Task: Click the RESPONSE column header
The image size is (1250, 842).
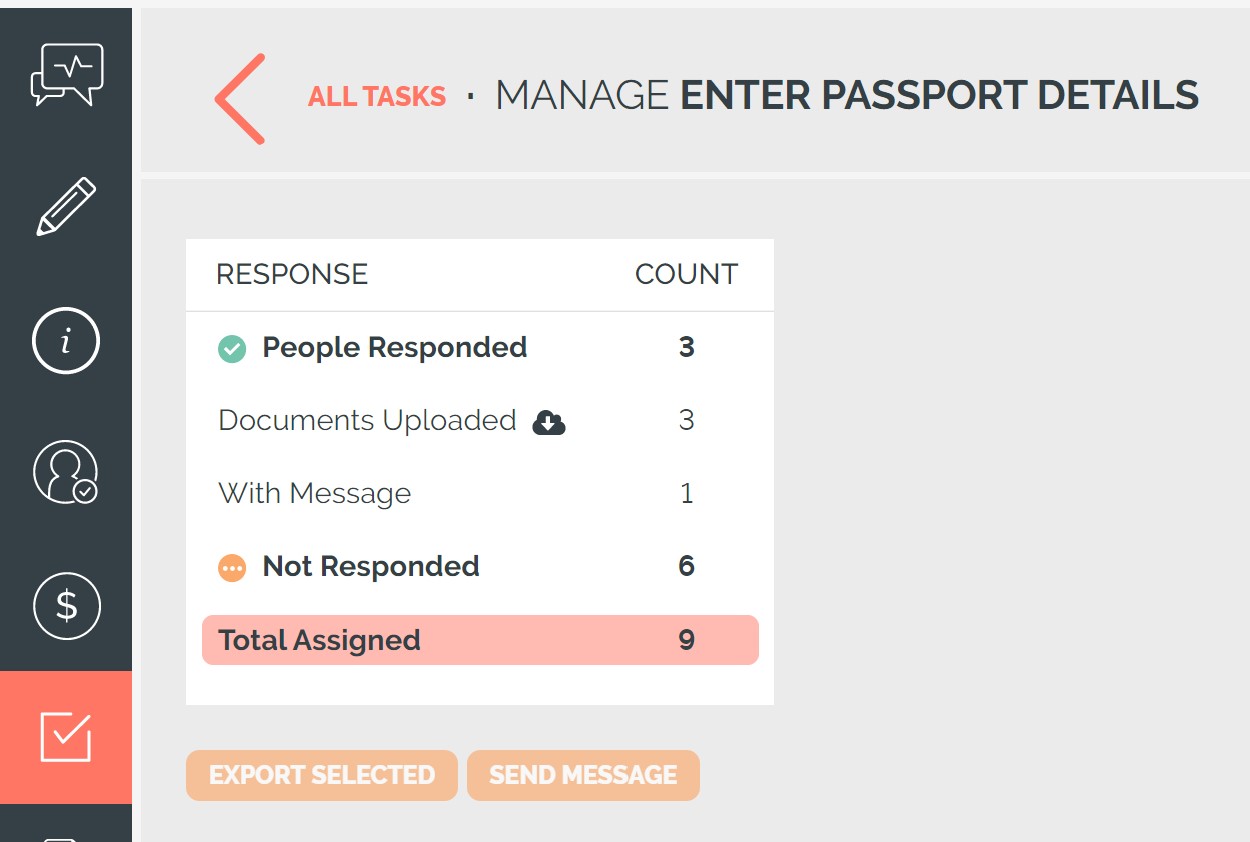Action: [x=292, y=275]
